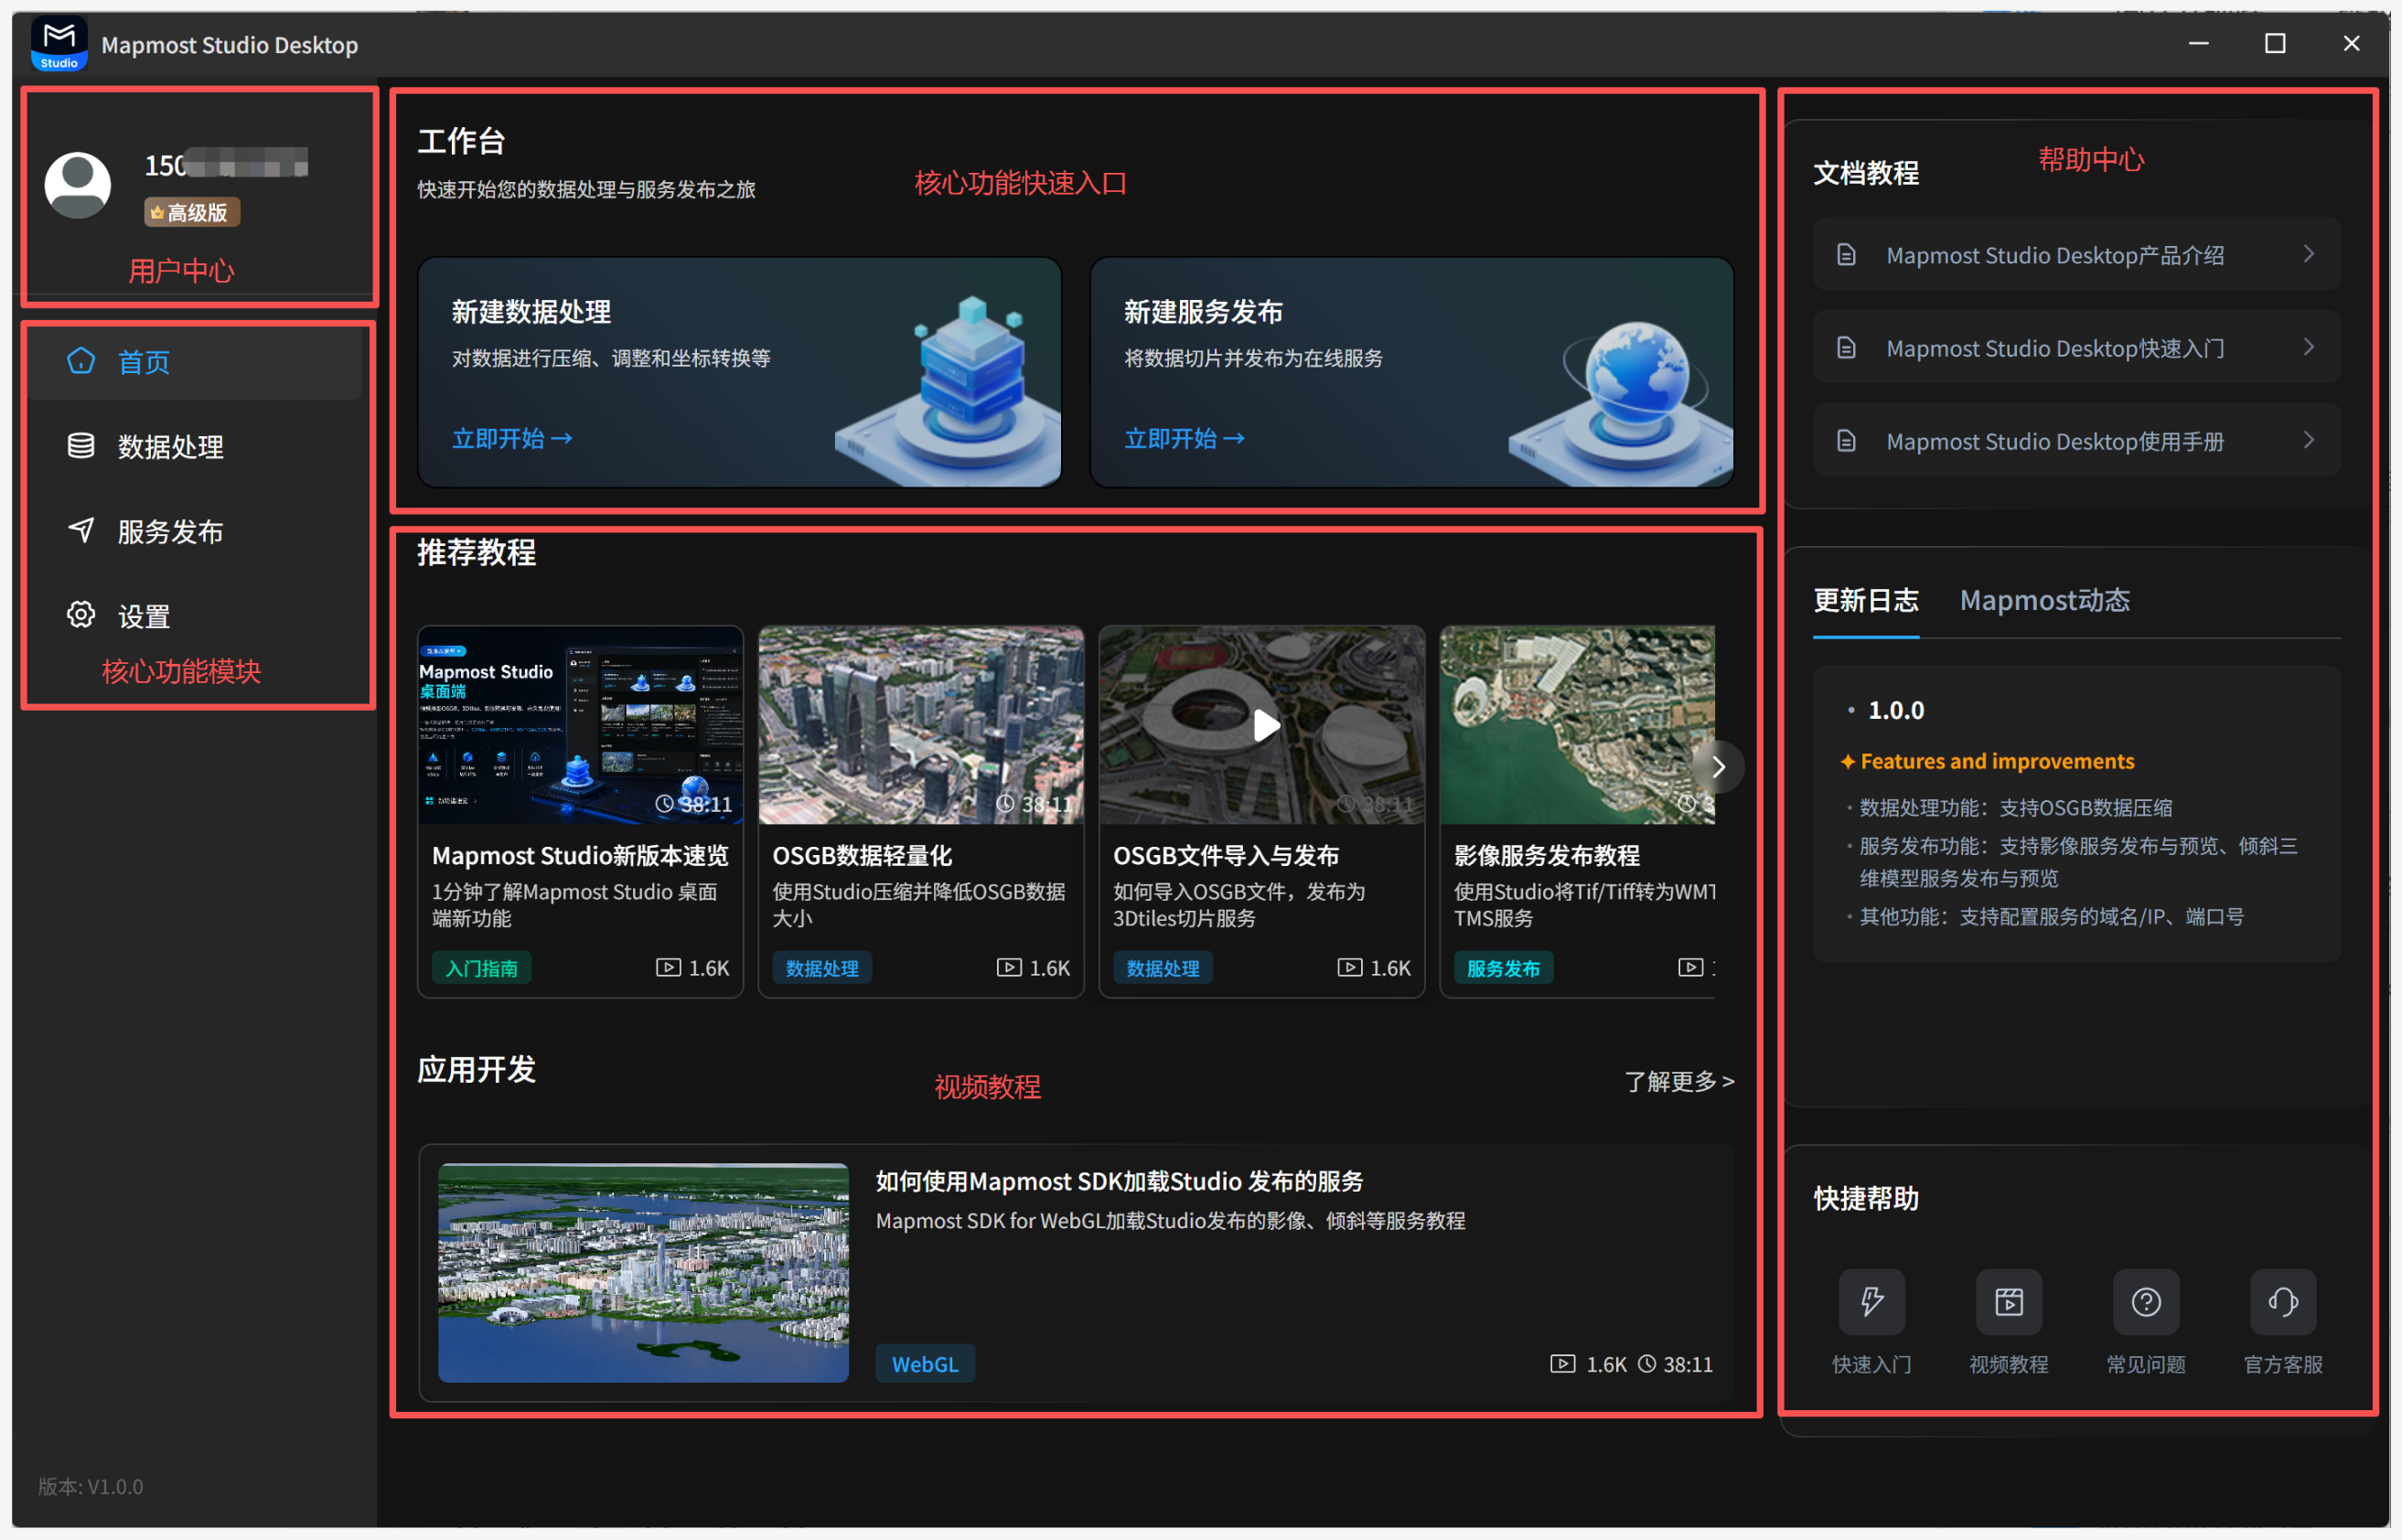This screenshot has width=2402, height=1540.
Task: Click the gear icon beside 设置
Action: 81,615
